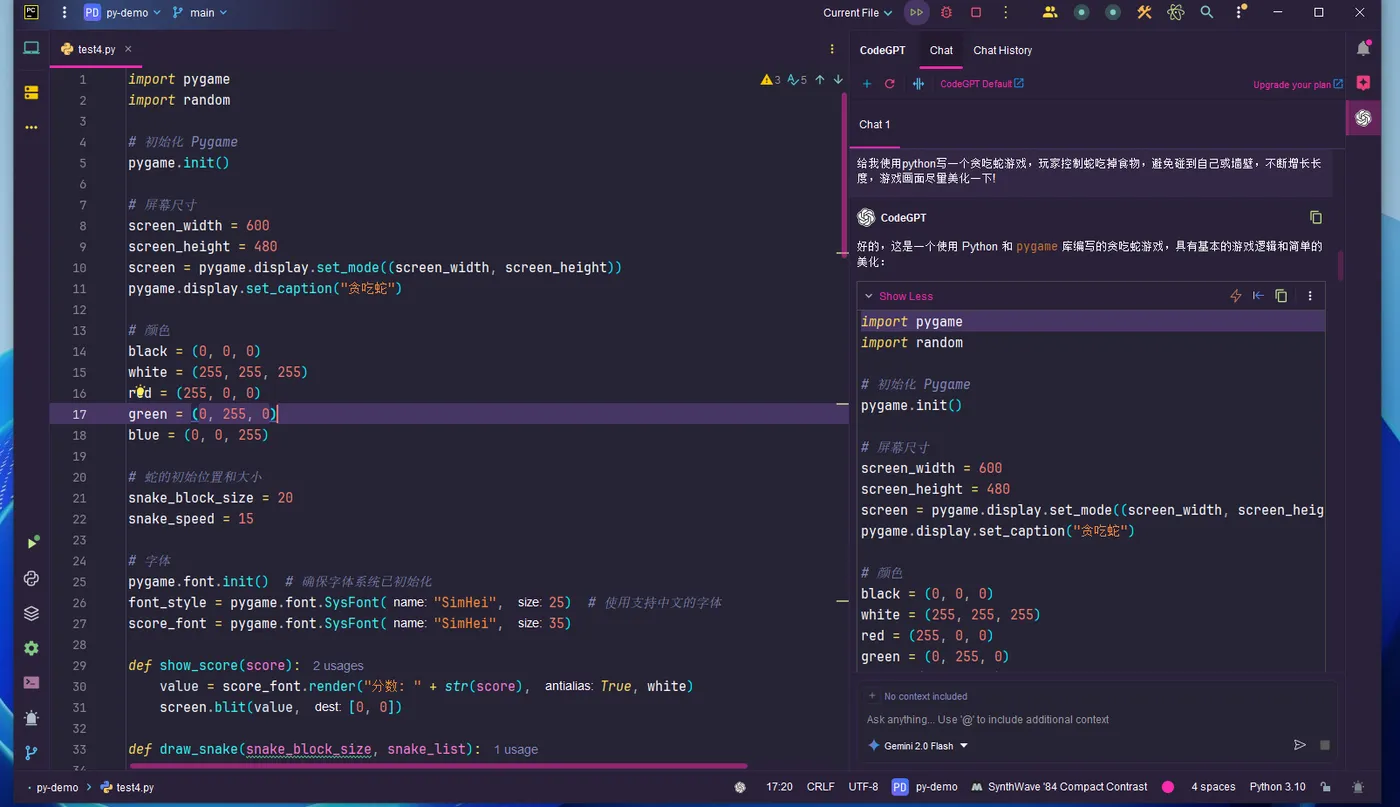1400x807 pixels.
Task: Change CRLF line separator
Action: 820,787
